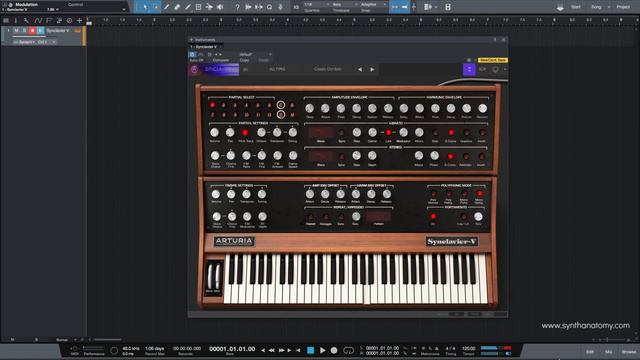Viewport: 640px width, 360px height.
Task: Go to next Arturia preset arrow
Action: (372, 70)
